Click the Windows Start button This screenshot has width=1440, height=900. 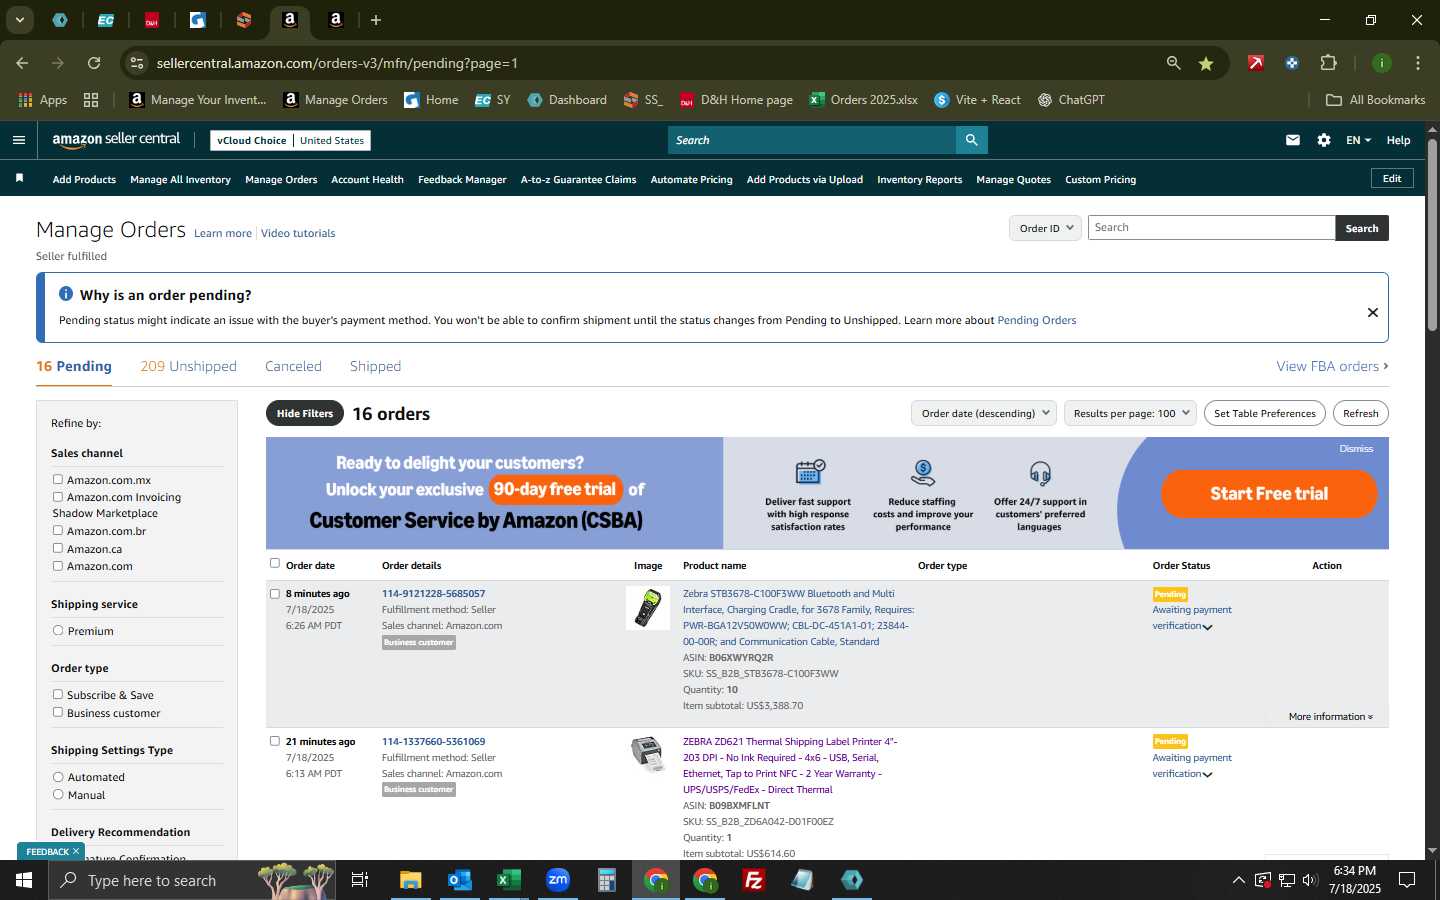(24, 880)
